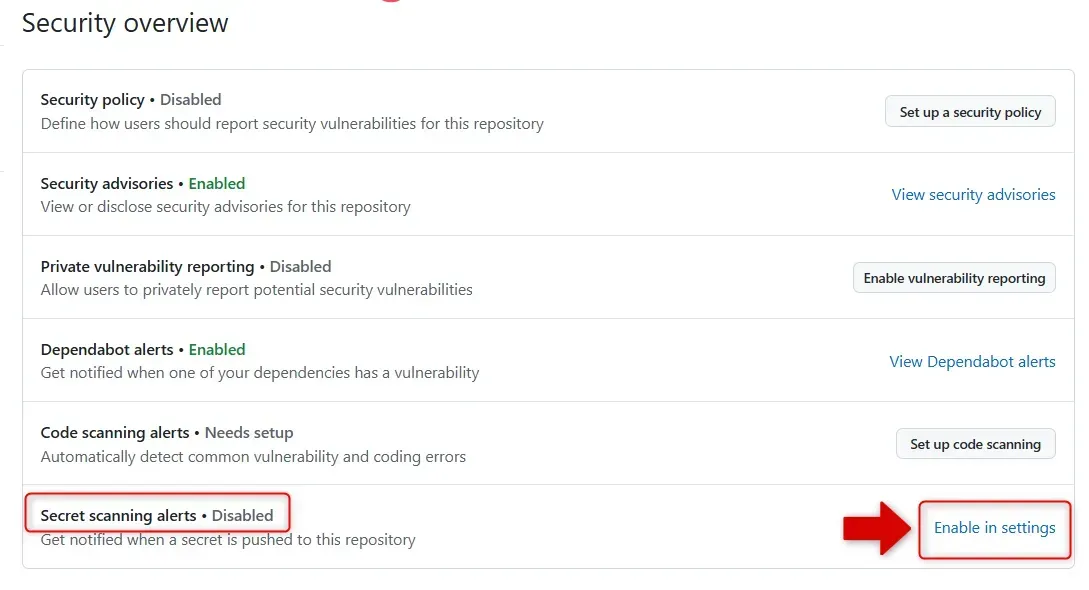The width and height of the screenshot is (1089, 590).
Task: Click the red arrow annotation icon
Action: pos(878,528)
